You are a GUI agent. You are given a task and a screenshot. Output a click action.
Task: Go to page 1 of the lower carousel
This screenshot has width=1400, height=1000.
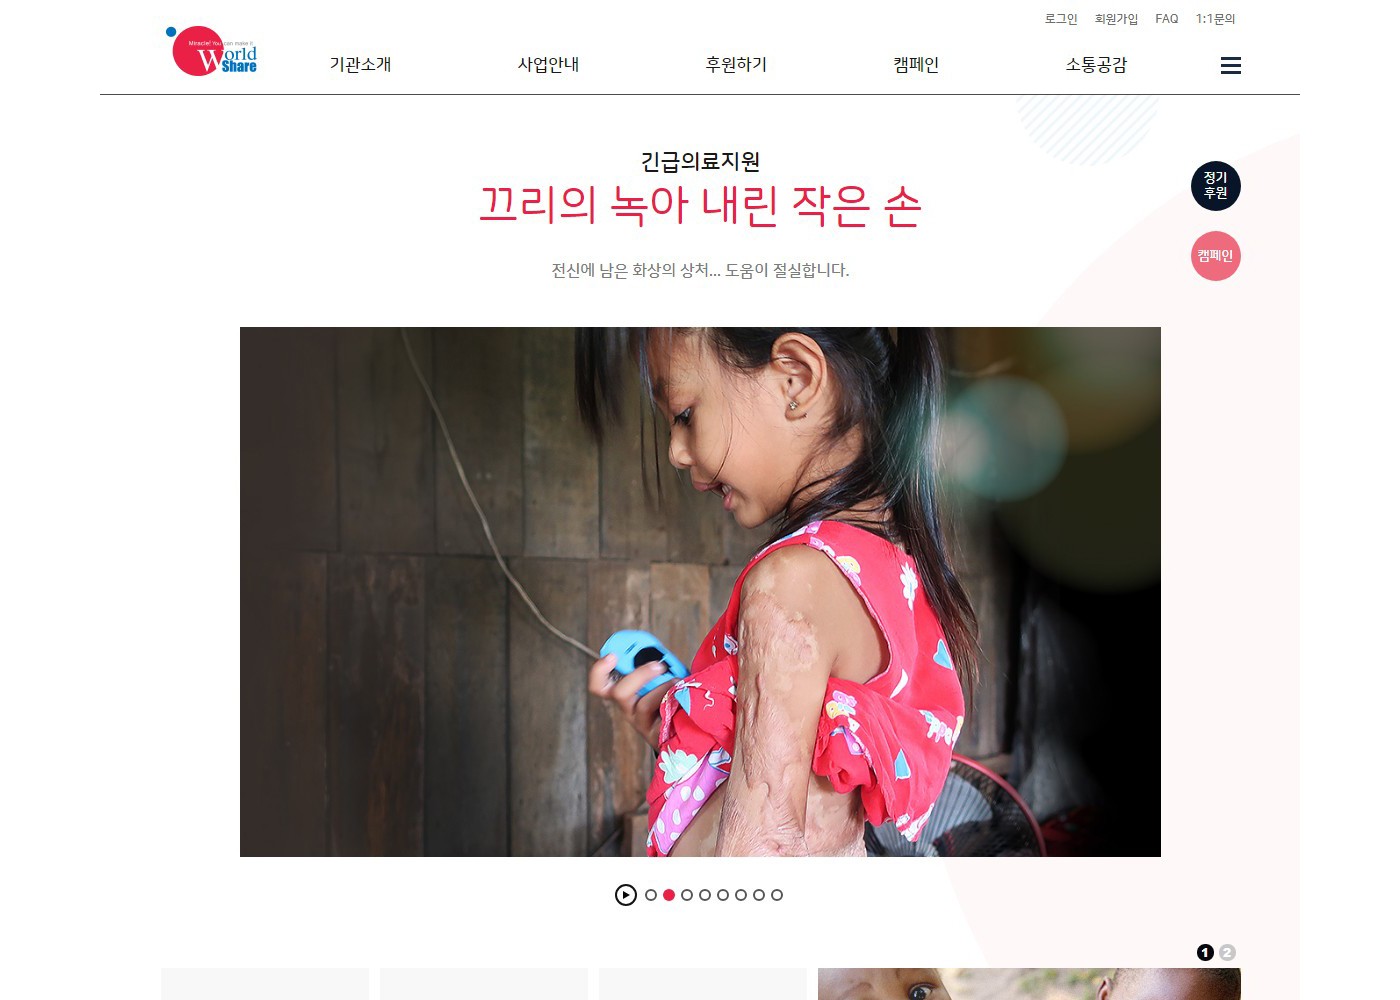pyautogui.click(x=1206, y=952)
